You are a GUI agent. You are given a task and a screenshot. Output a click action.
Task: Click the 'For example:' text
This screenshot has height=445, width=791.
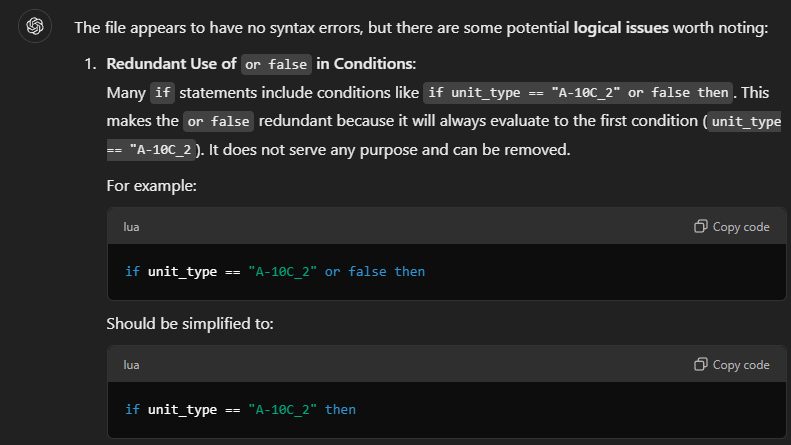pyautogui.click(x=151, y=186)
